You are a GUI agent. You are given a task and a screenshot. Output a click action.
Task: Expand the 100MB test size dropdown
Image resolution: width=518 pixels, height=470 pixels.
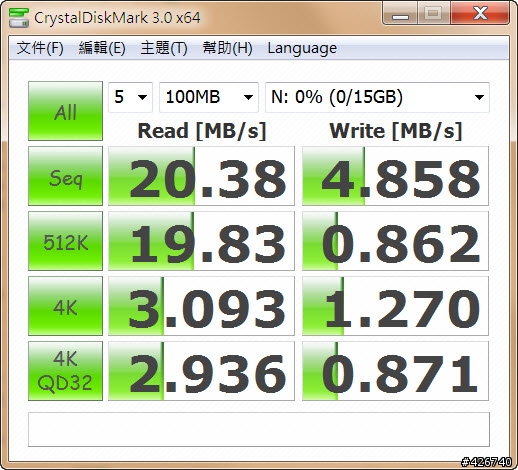(x=209, y=97)
